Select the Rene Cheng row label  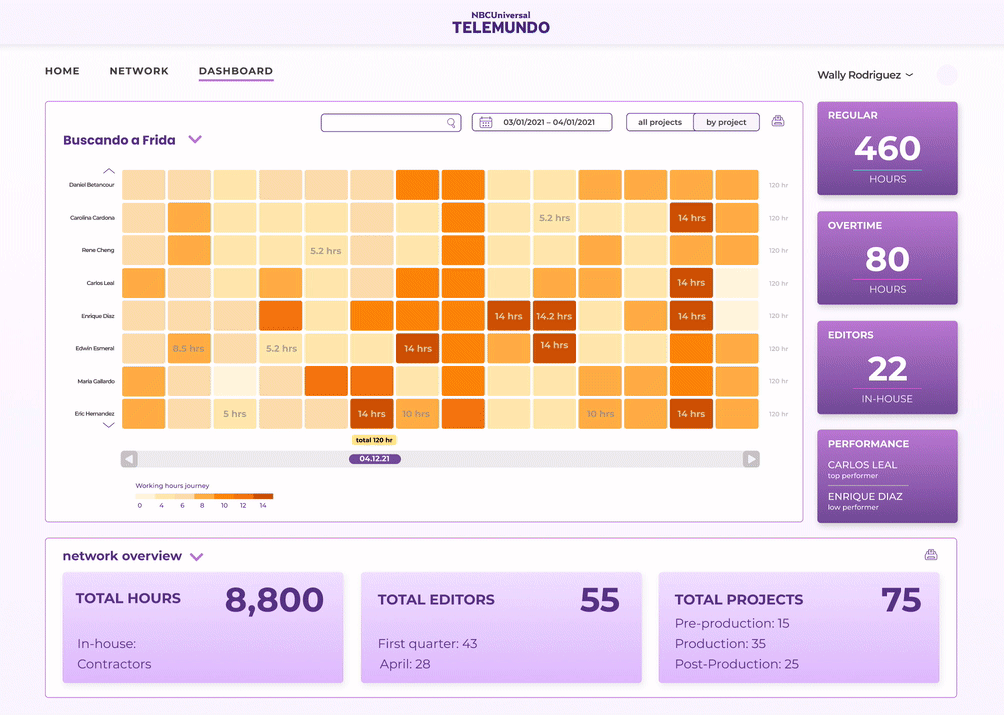click(x=98, y=250)
